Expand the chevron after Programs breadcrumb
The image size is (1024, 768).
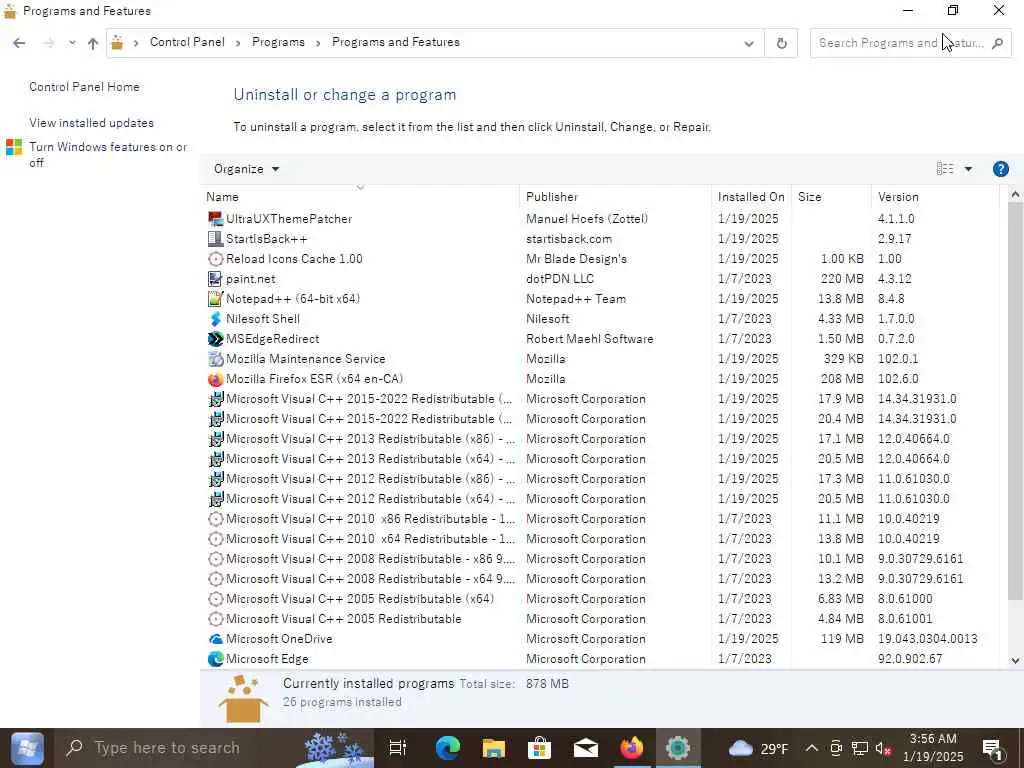[x=318, y=43]
